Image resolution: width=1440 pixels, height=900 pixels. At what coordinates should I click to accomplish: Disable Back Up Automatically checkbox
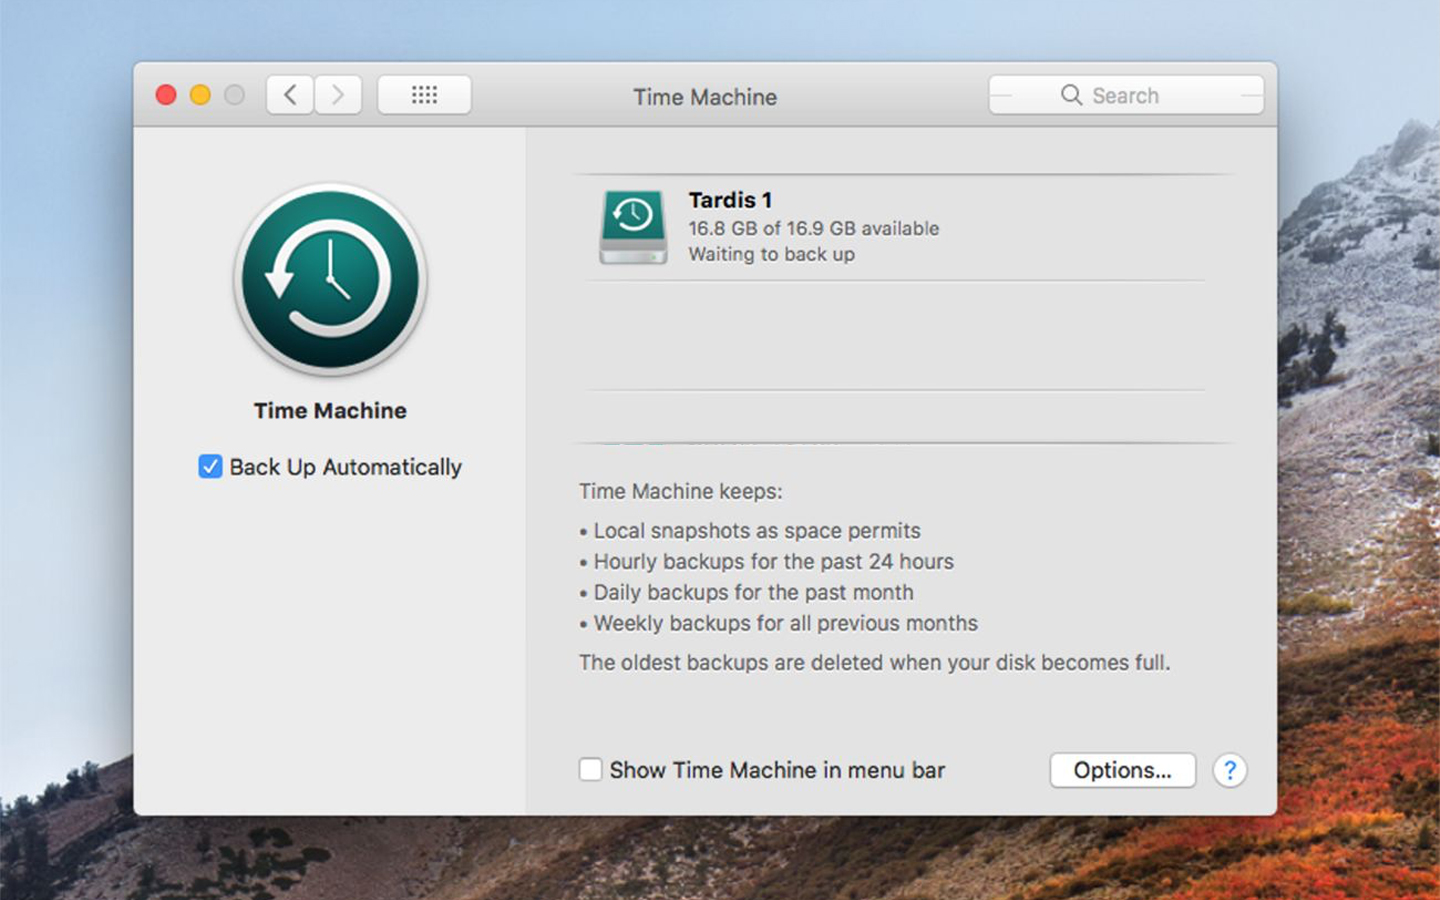(210, 467)
